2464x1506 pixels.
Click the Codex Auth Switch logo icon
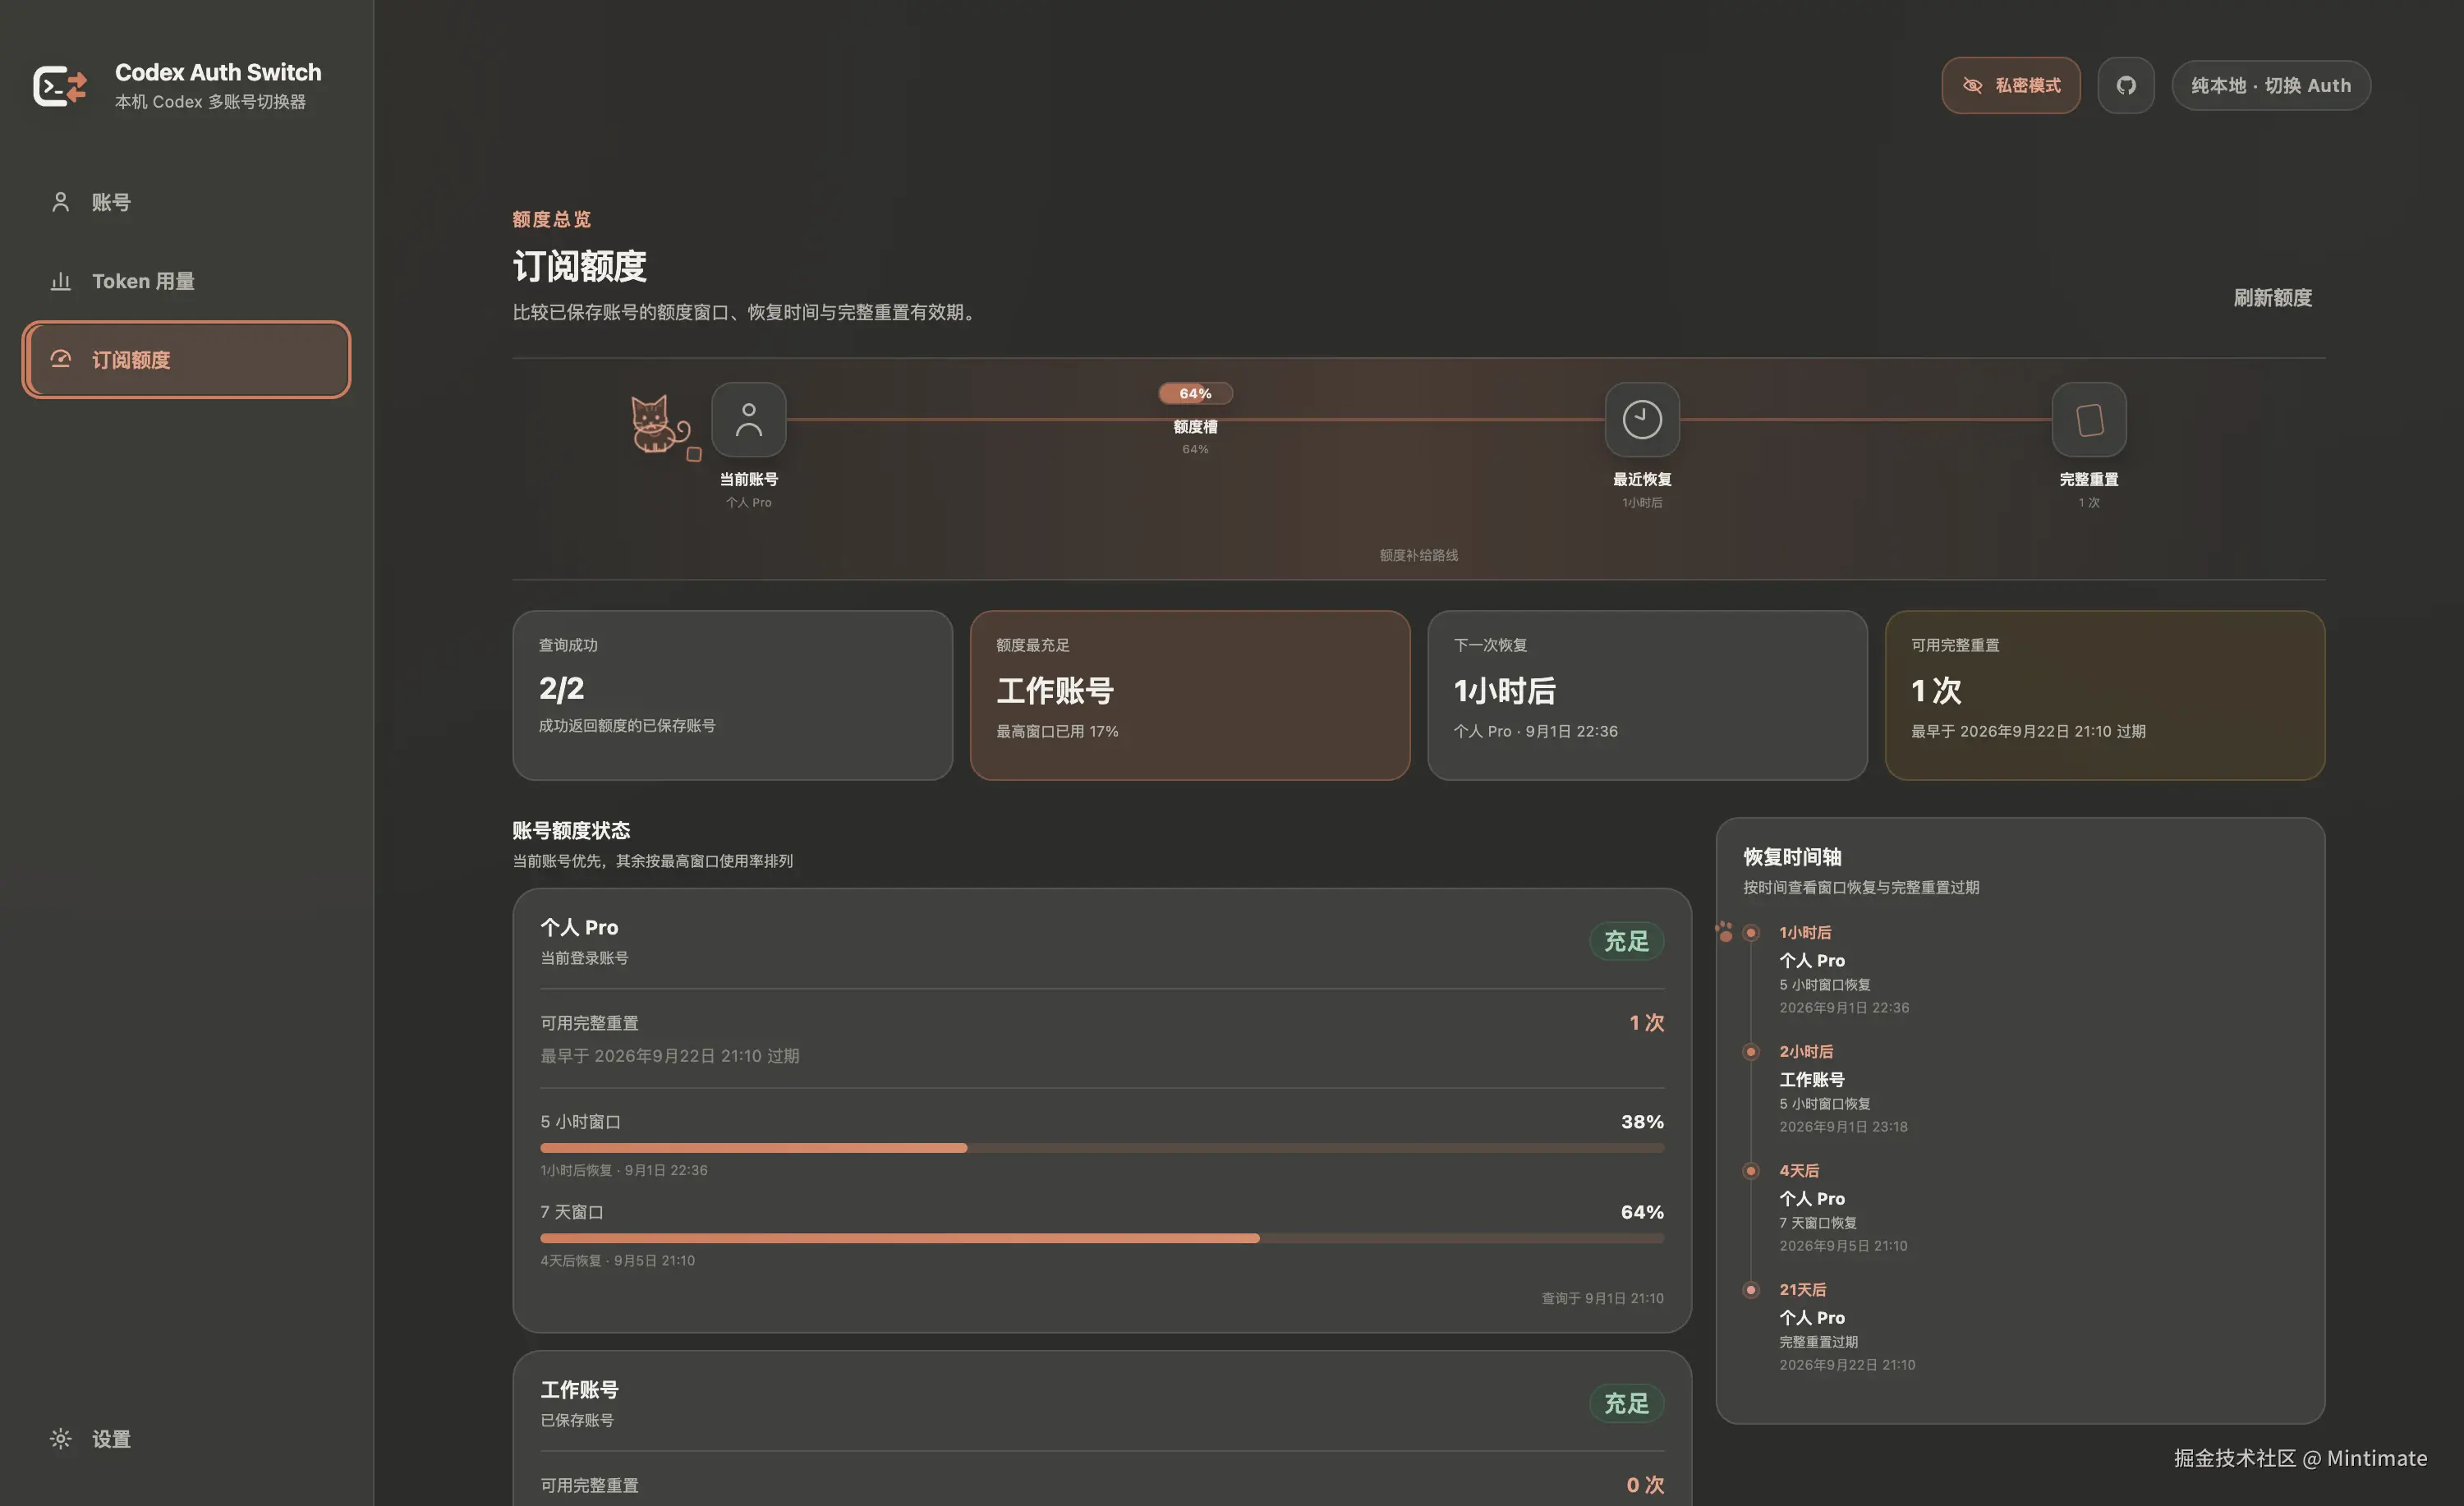click(x=59, y=86)
